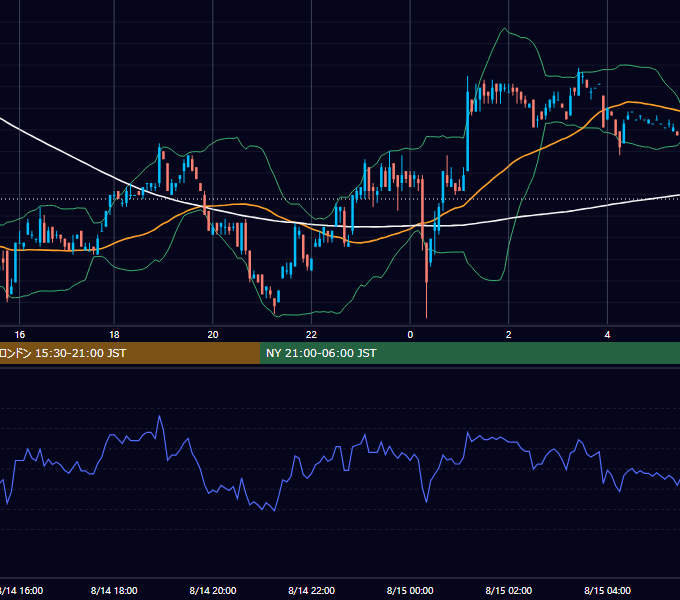Screen dimensions: 680x600
Task: Click the 8/14 20:00 time label
Action: point(212,590)
